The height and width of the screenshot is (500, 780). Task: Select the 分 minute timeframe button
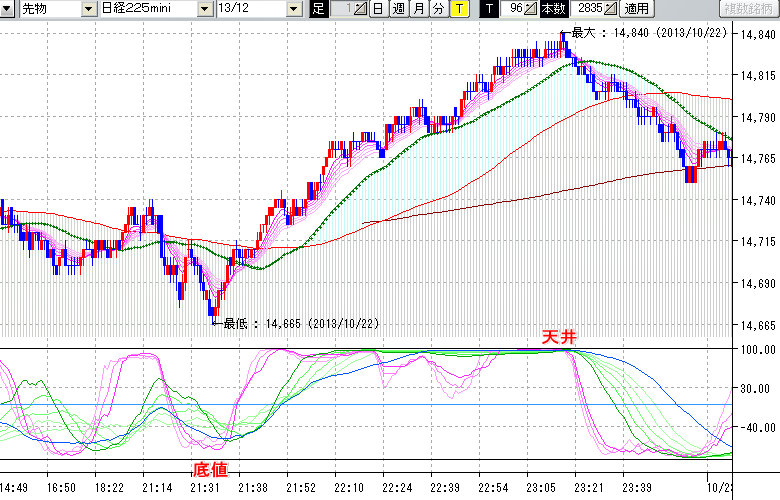click(439, 8)
